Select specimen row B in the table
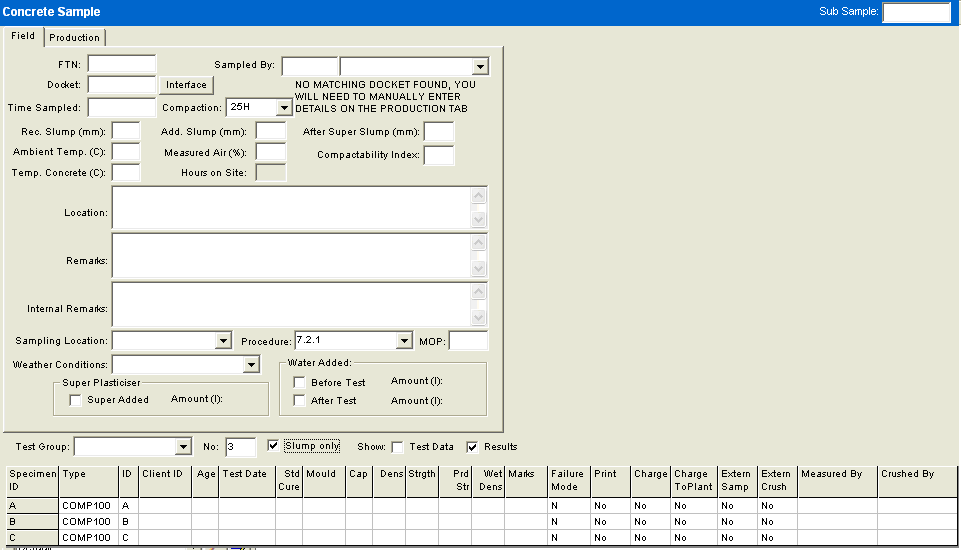This screenshot has height=550, width=961. (x=32, y=522)
